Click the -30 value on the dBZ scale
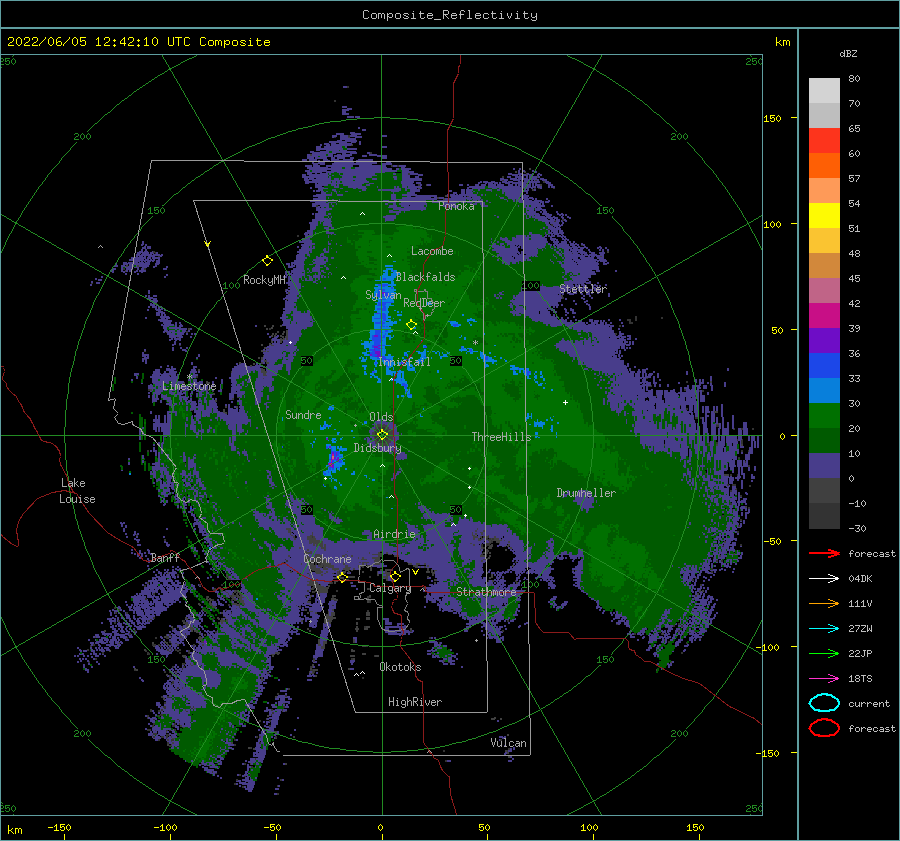Viewport: 900px width, 841px height. tap(857, 528)
